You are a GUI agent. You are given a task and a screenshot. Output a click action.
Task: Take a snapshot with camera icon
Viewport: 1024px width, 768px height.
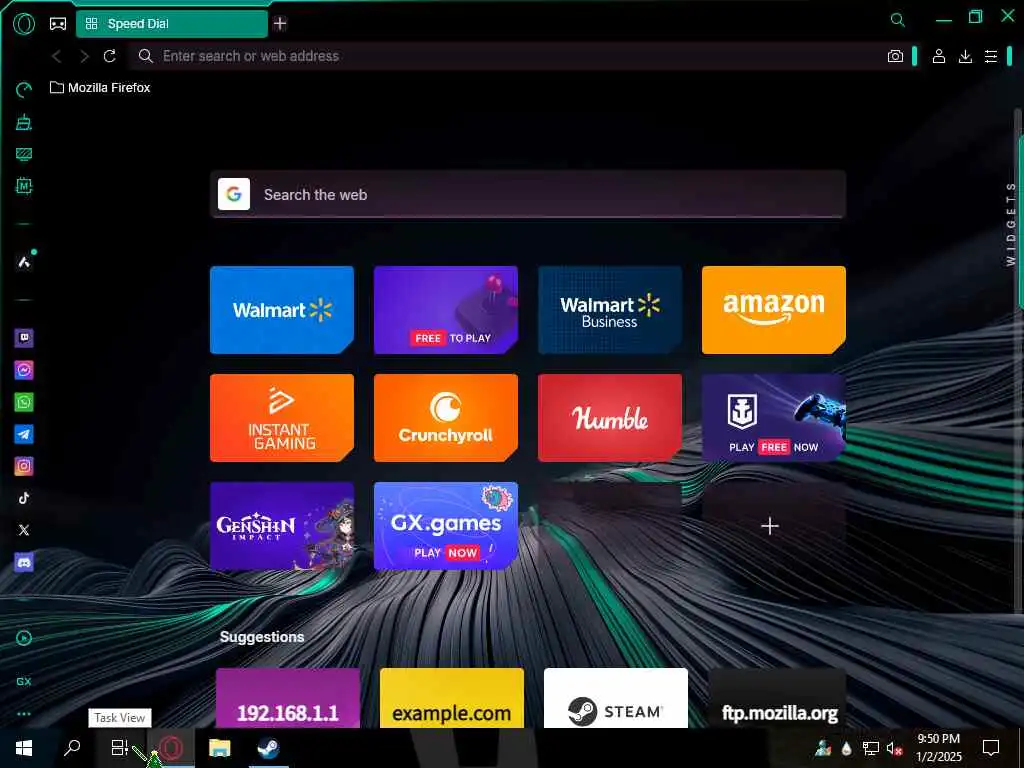click(x=895, y=56)
